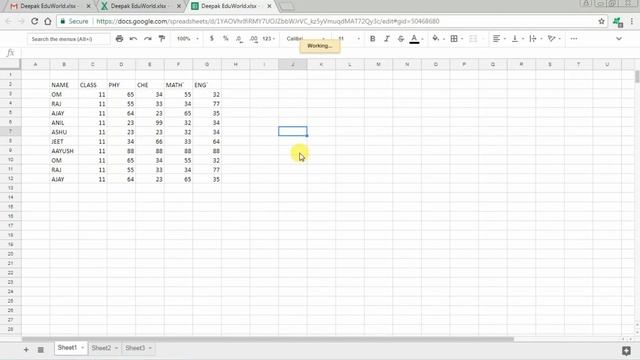Select the Paint format tool
Viewport: 640px width, 360px height.
[162, 38]
